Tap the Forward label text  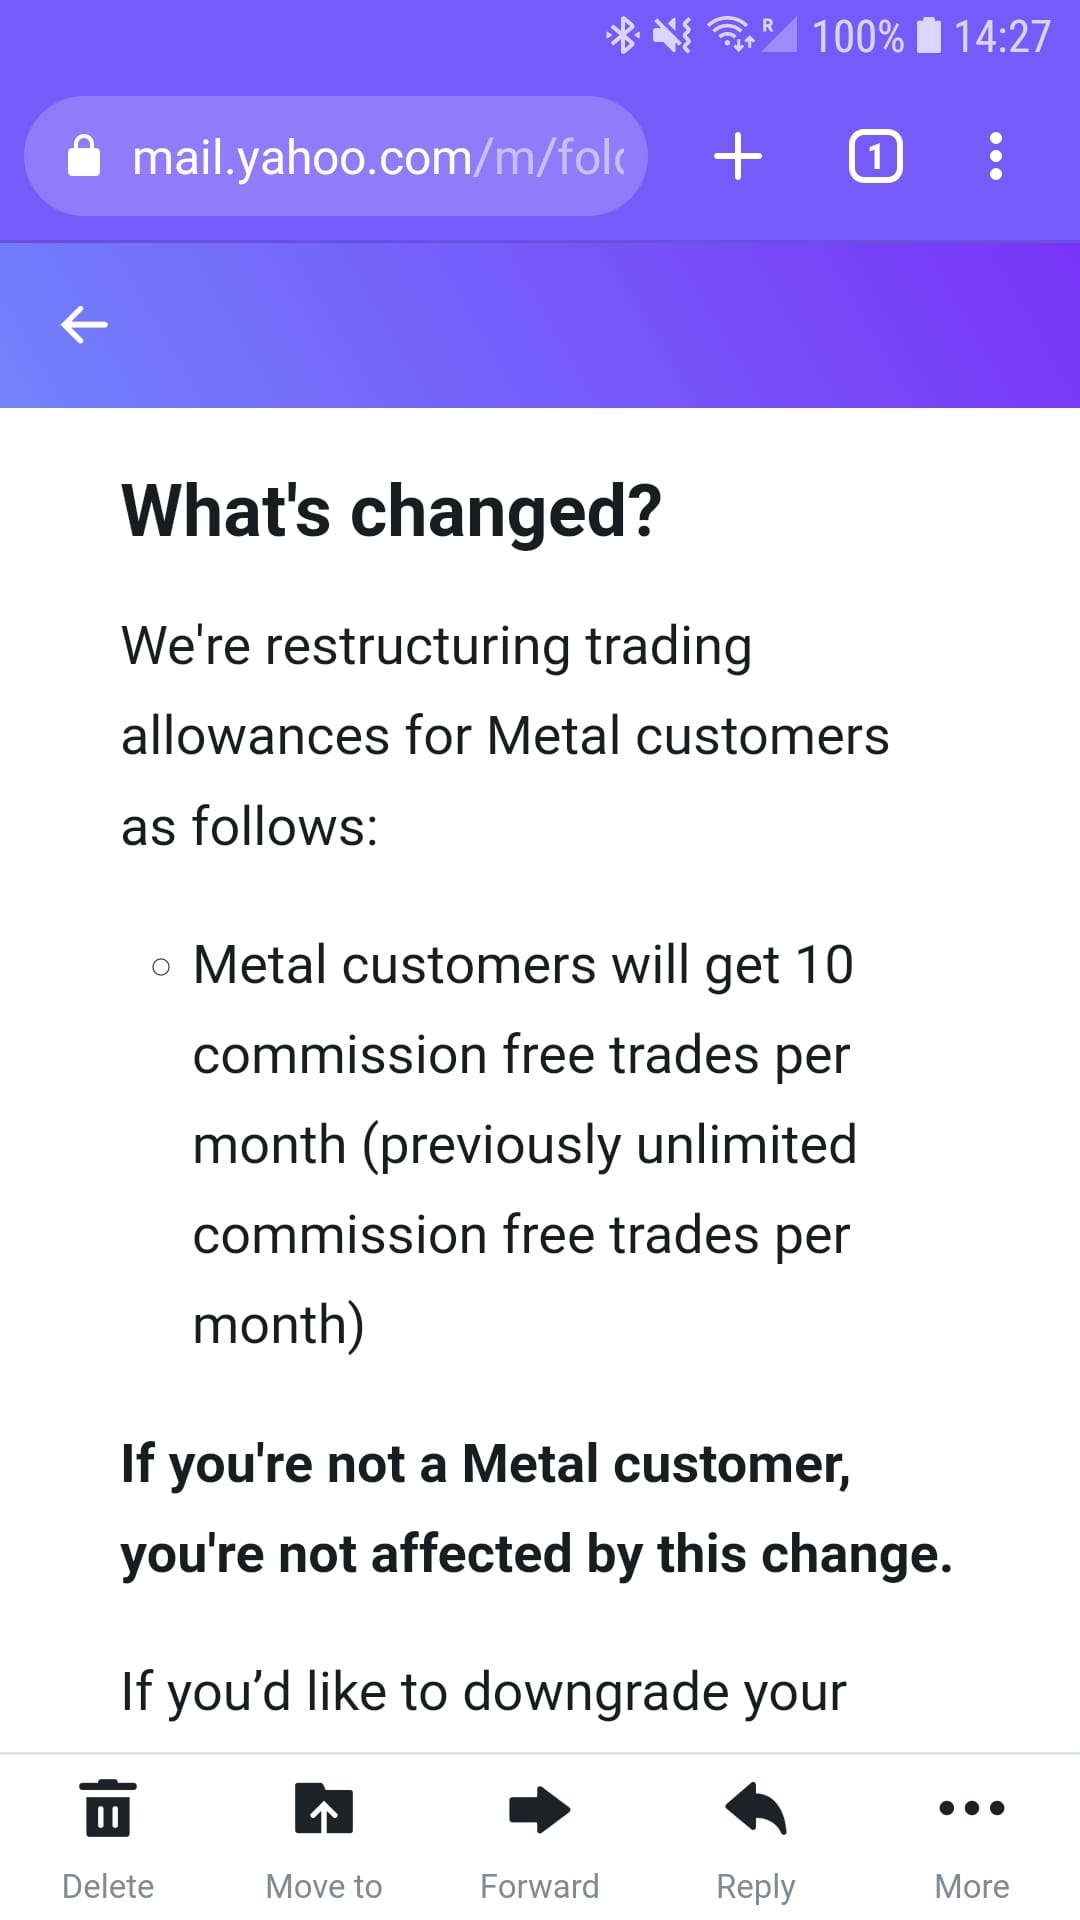pos(540,1886)
